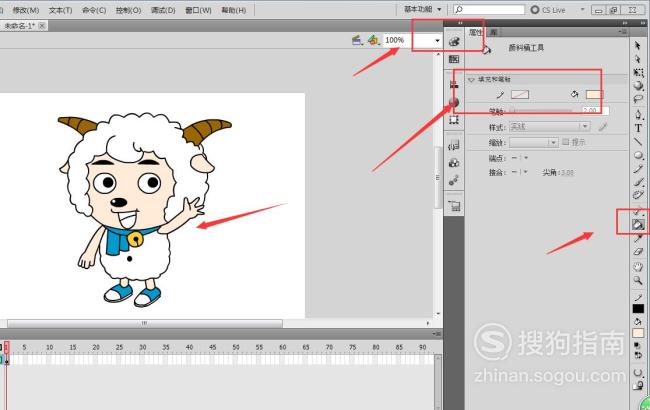Click the stroke color swatch in properties
This screenshot has height=410, width=650.
click(x=520, y=95)
